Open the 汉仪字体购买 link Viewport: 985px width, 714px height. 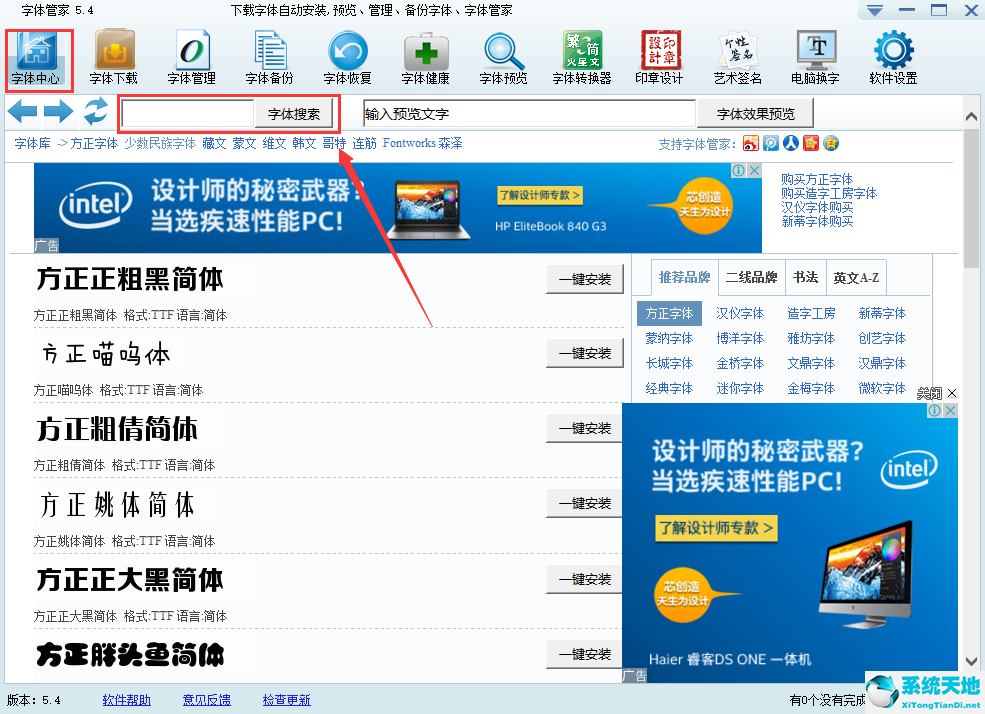pyautogui.click(x=817, y=207)
